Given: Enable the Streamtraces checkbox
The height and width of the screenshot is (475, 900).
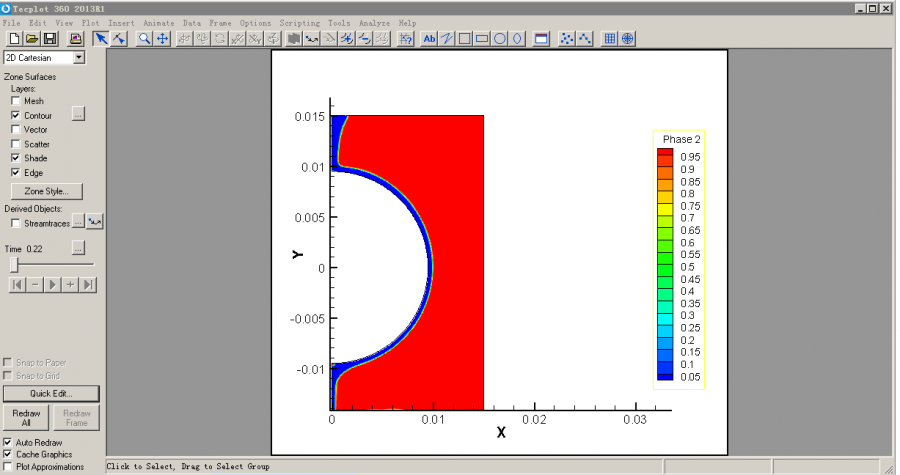Looking at the screenshot, I should pos(16,223).
